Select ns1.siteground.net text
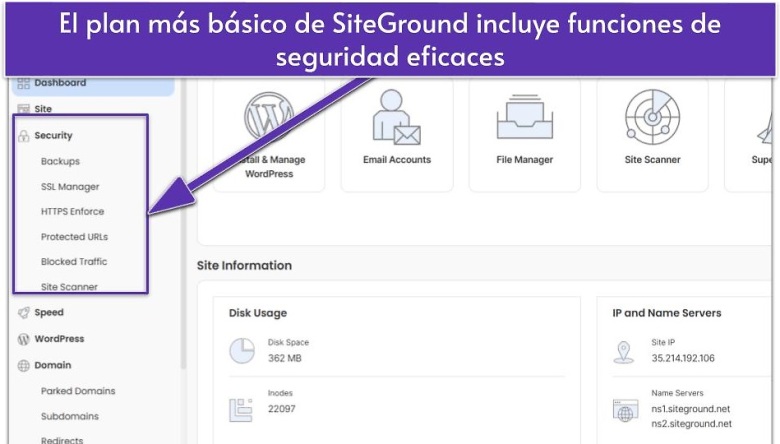The image size is (780, 444). (x=690, y=409)
